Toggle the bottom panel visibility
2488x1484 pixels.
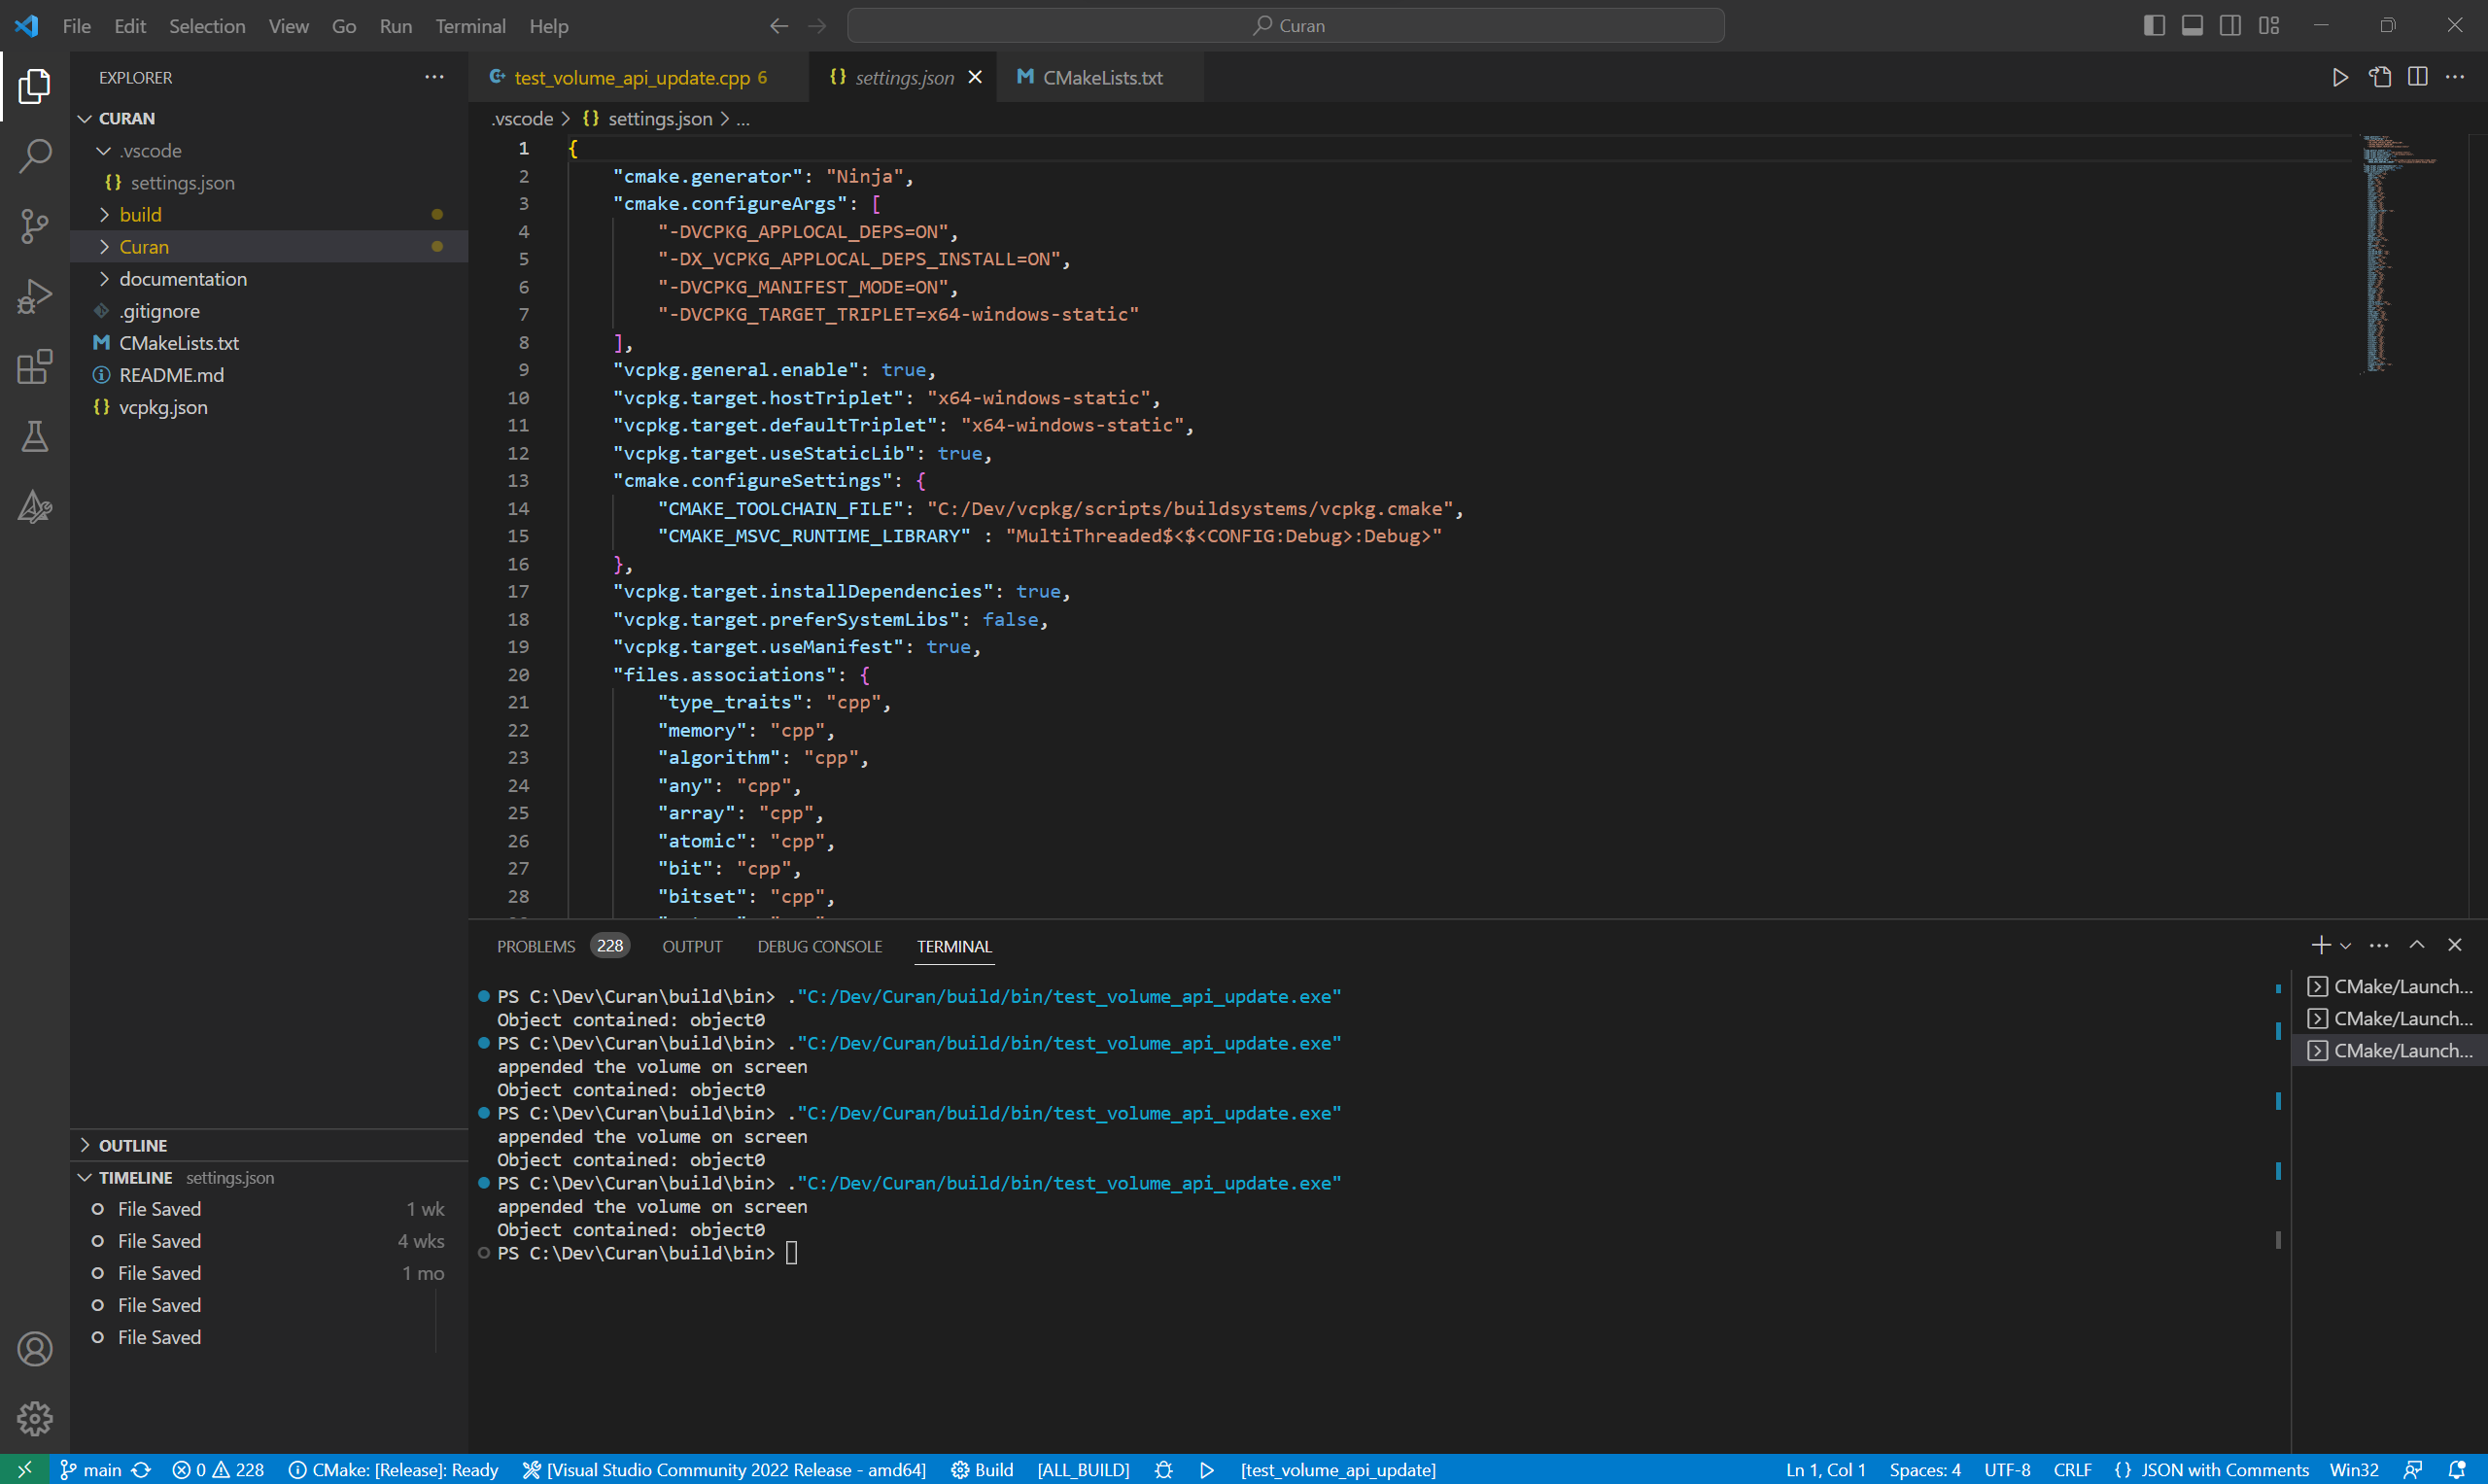click(2191, 25)
